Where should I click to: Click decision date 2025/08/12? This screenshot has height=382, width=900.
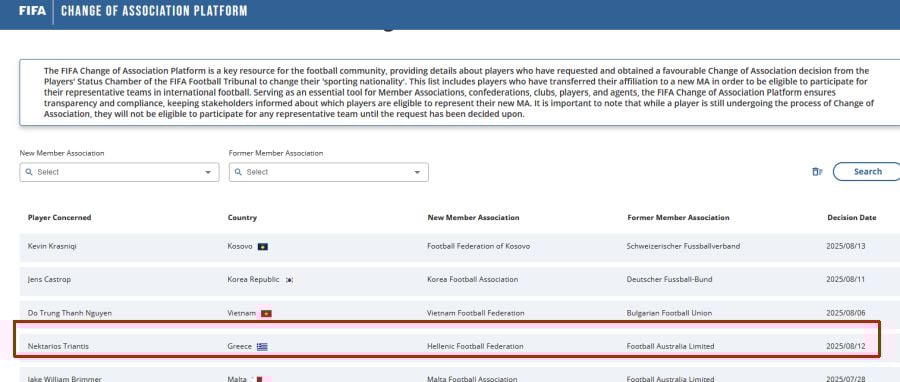[x=845, y=346]
